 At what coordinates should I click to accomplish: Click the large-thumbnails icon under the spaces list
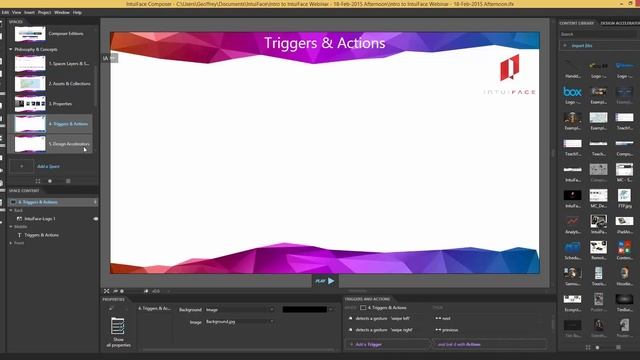pyautogui.click(x=68, y=181)
